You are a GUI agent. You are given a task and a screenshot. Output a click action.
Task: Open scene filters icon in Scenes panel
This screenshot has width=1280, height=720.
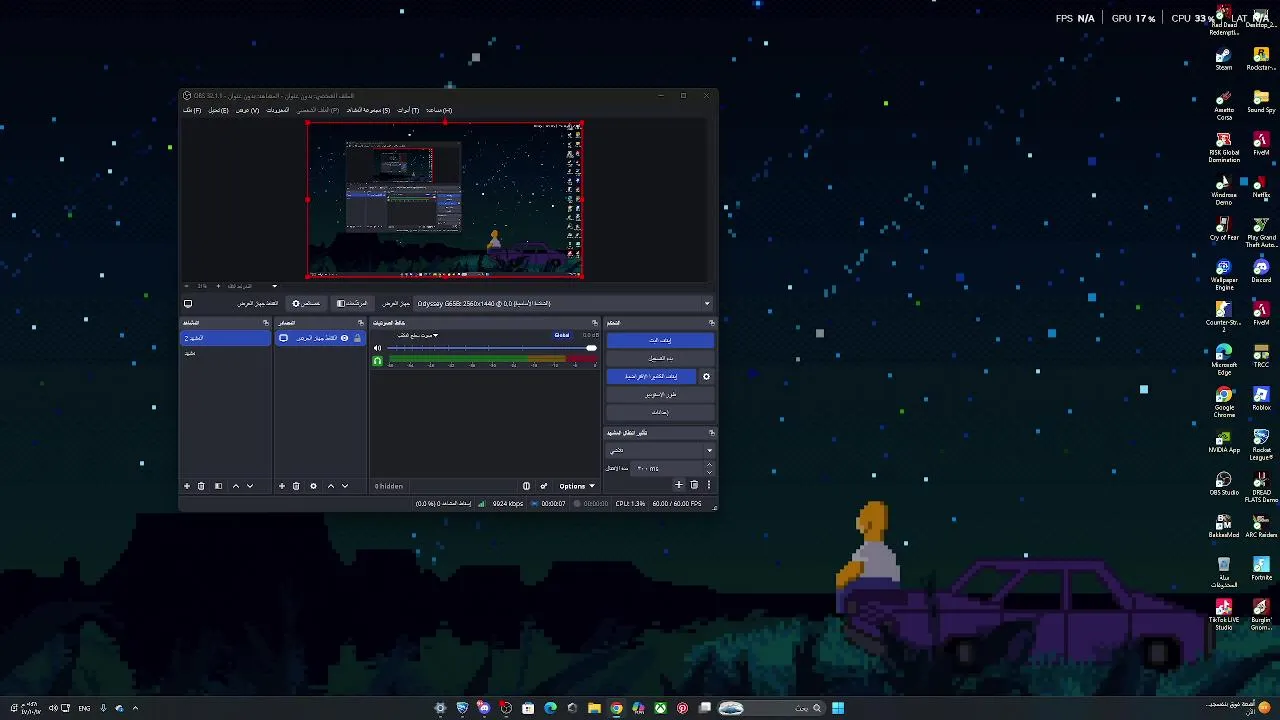click(x=218, y=486)
